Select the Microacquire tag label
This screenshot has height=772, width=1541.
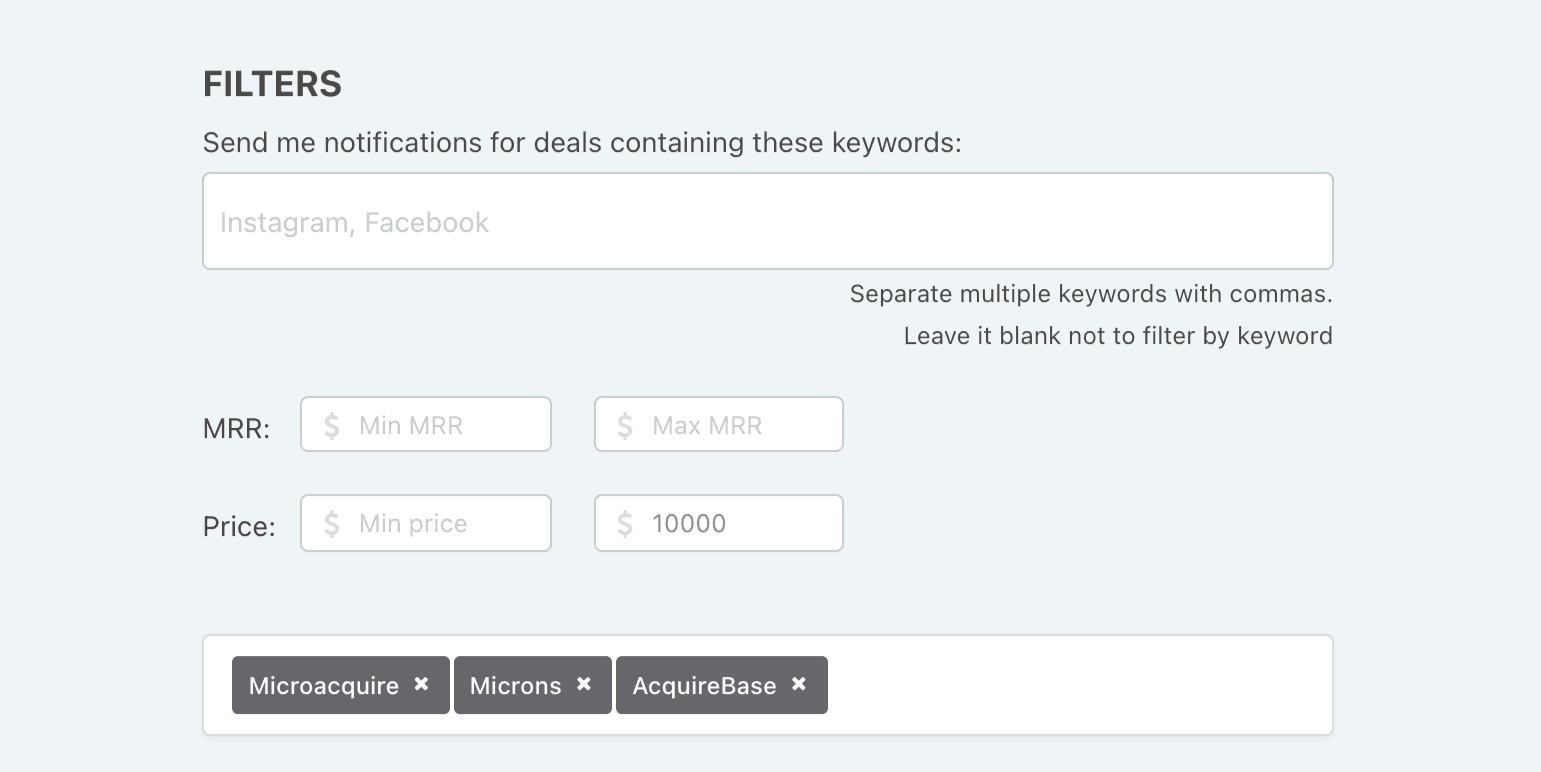pos(323,686)
